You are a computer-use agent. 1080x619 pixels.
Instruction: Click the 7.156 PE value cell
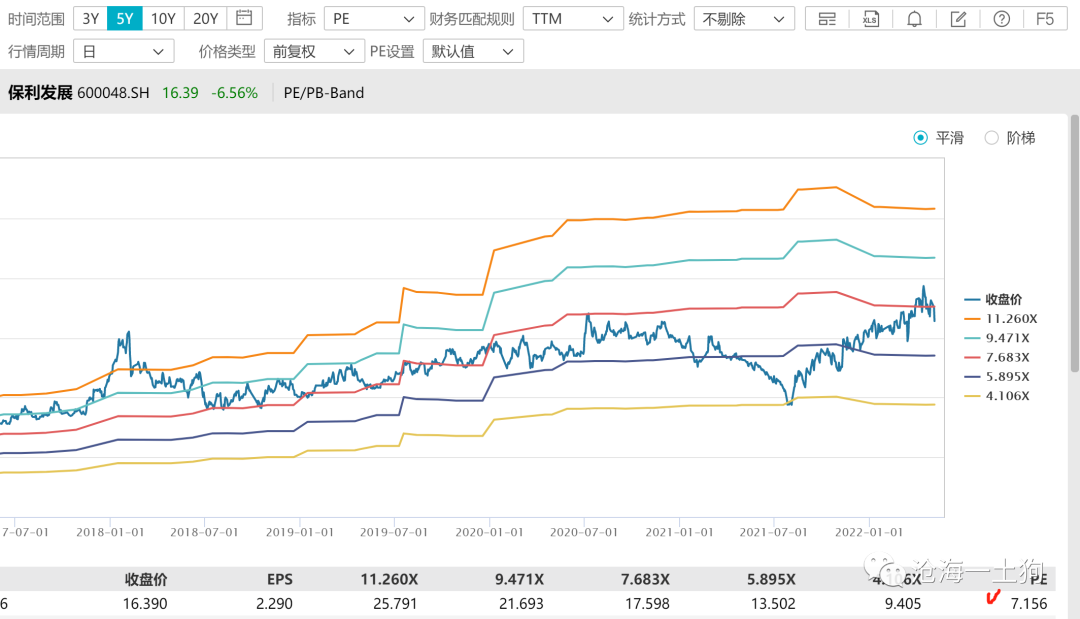[x=1029, y=604]
